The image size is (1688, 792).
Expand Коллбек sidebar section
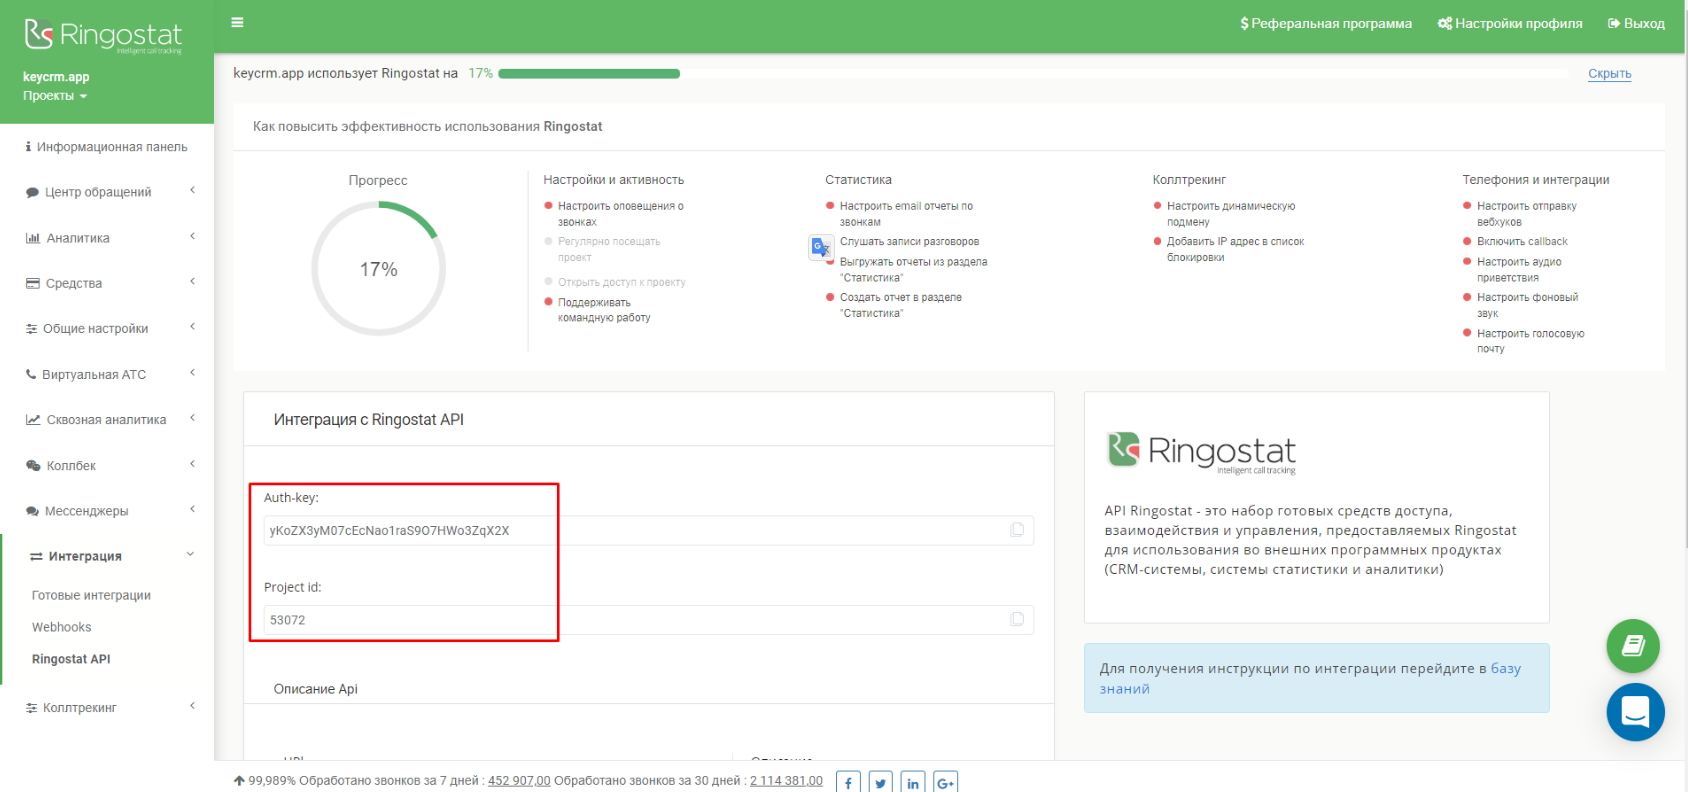click(107, 466)
